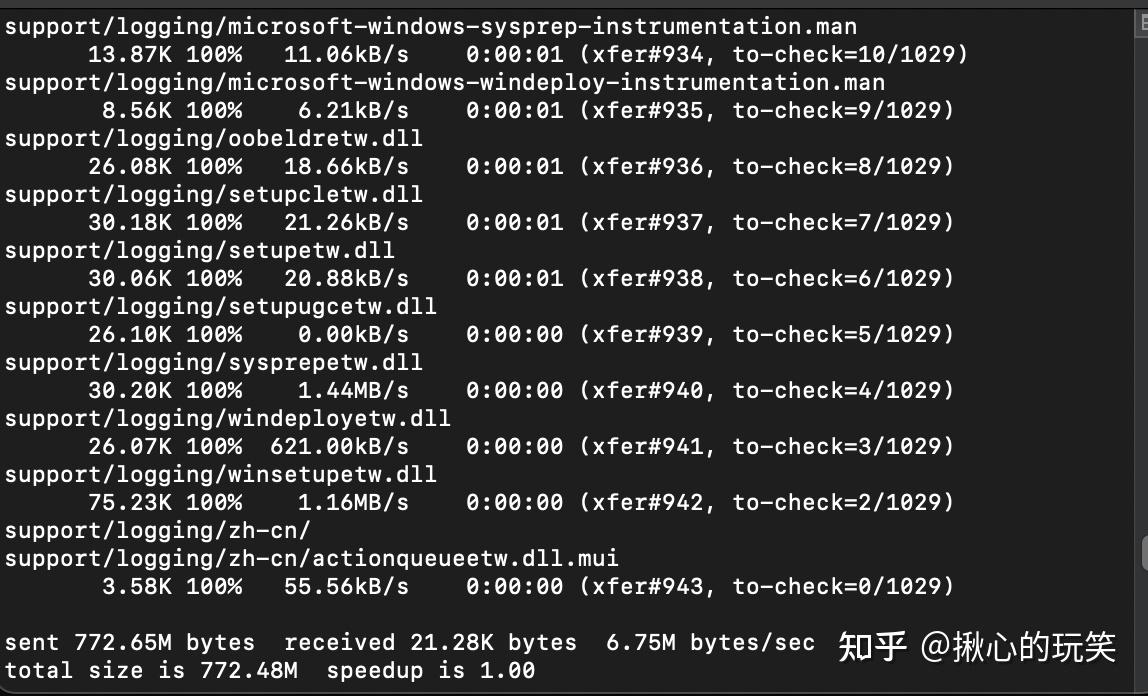Click the setupugcetw.dll file path

pos(220,307)
